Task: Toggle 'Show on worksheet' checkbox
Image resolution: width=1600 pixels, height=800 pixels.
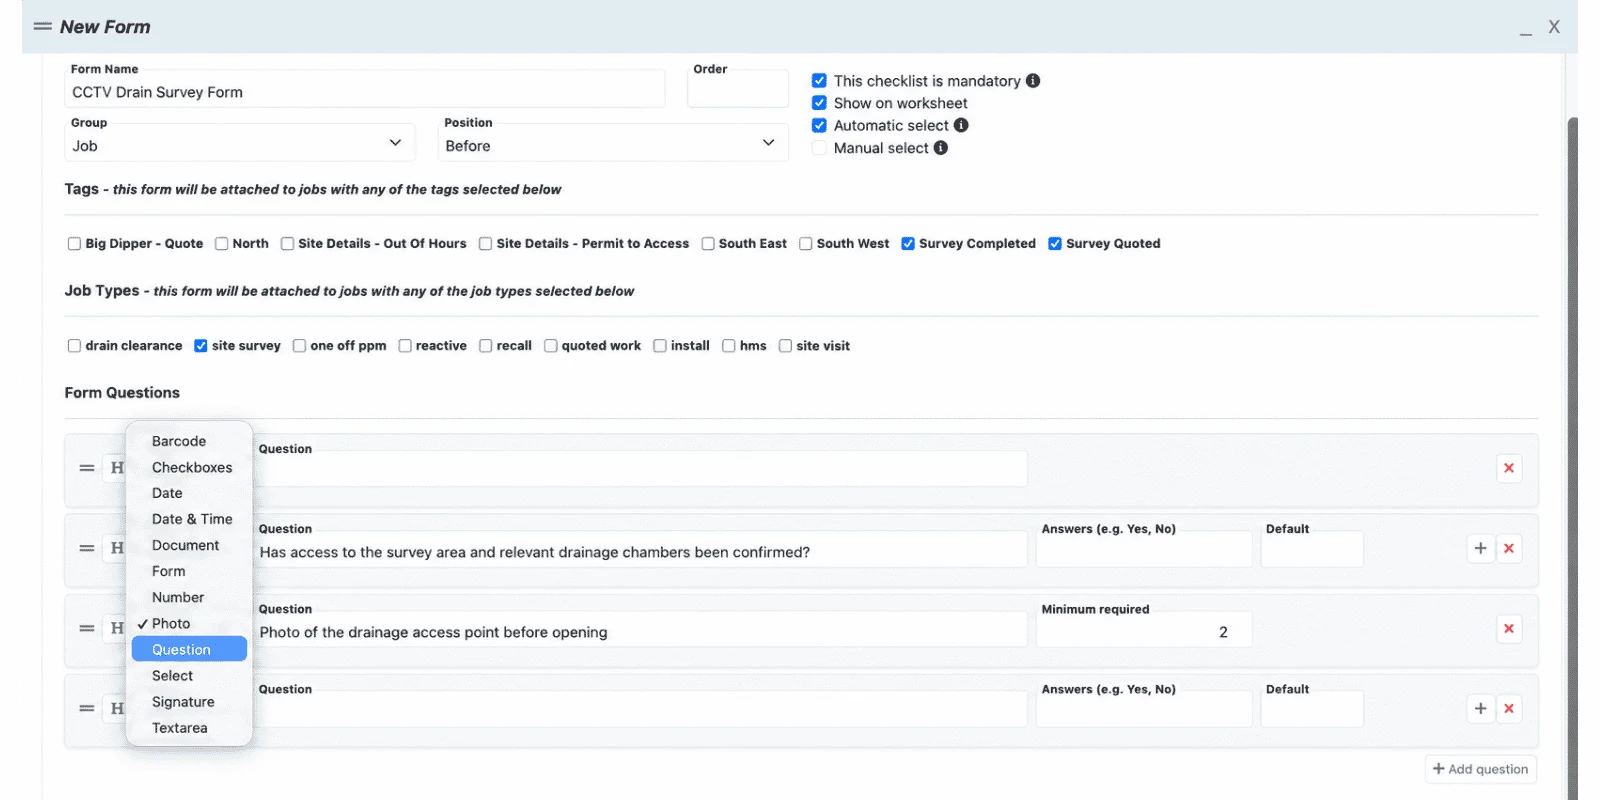Action: pos(819,103)
